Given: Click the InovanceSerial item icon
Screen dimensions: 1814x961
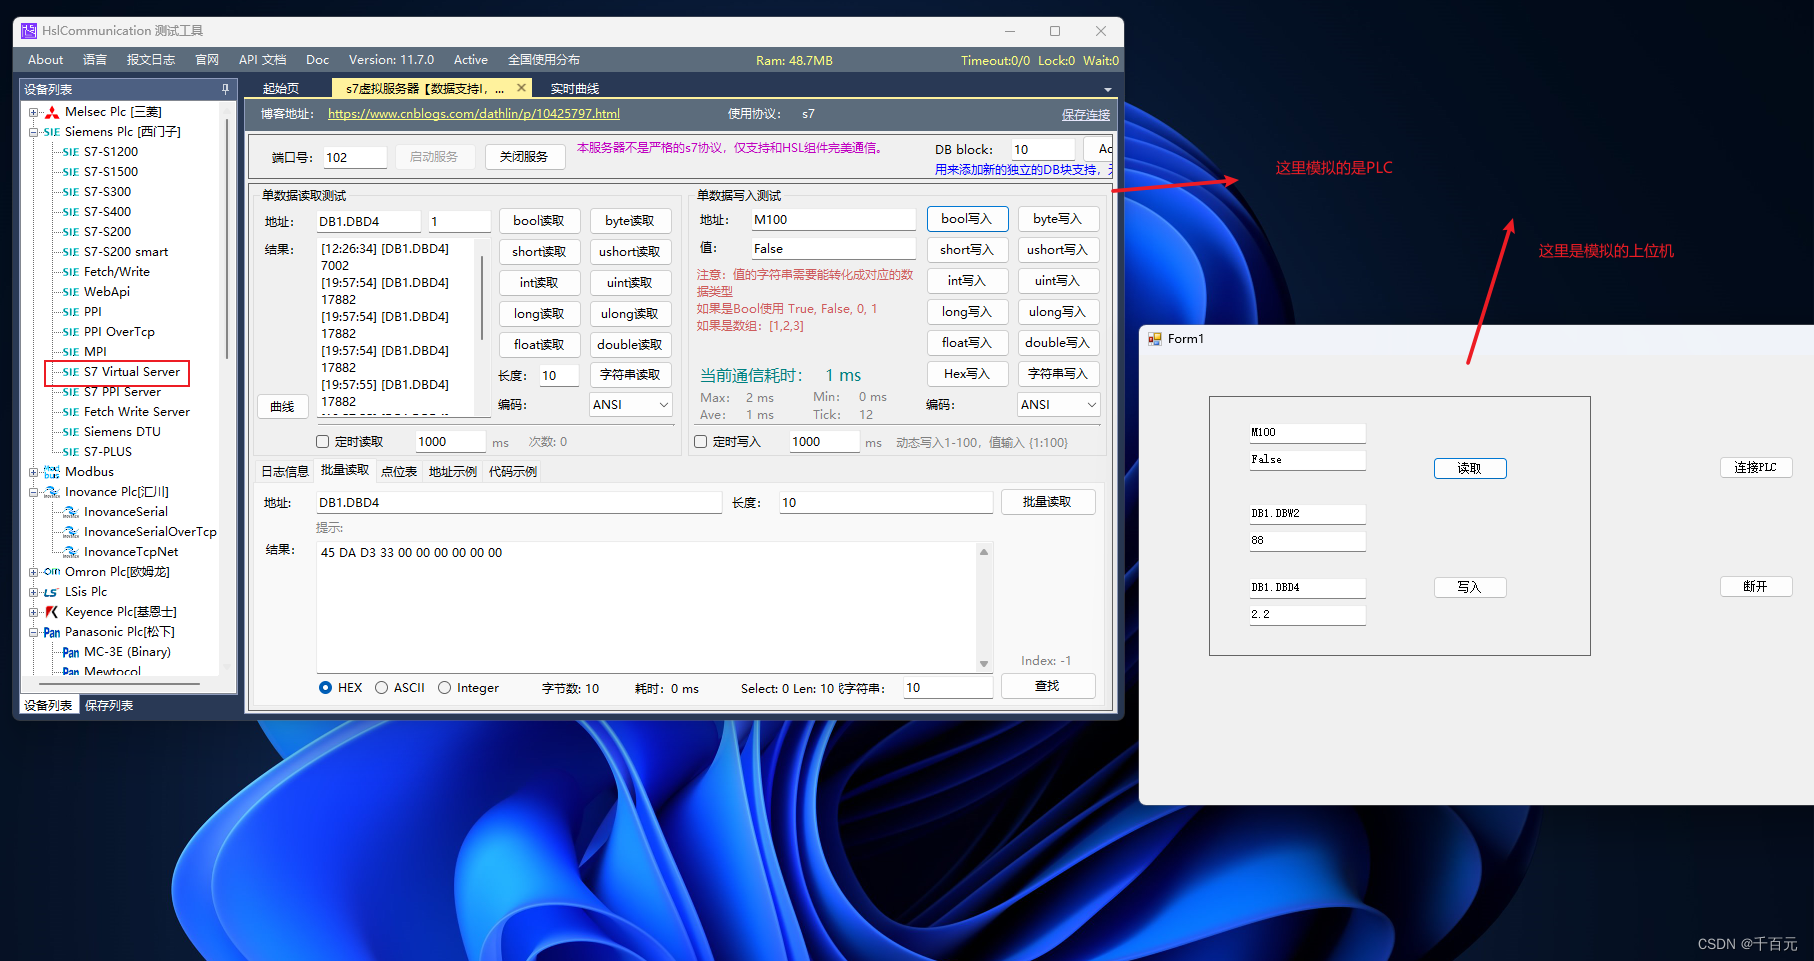Looking at the screenshot, I should tap(71, 512).
